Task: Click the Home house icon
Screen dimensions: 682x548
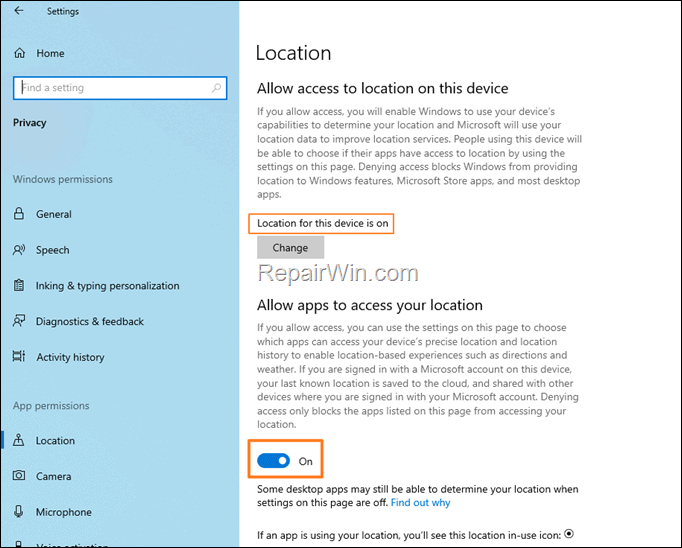Action: click(20, 53)
